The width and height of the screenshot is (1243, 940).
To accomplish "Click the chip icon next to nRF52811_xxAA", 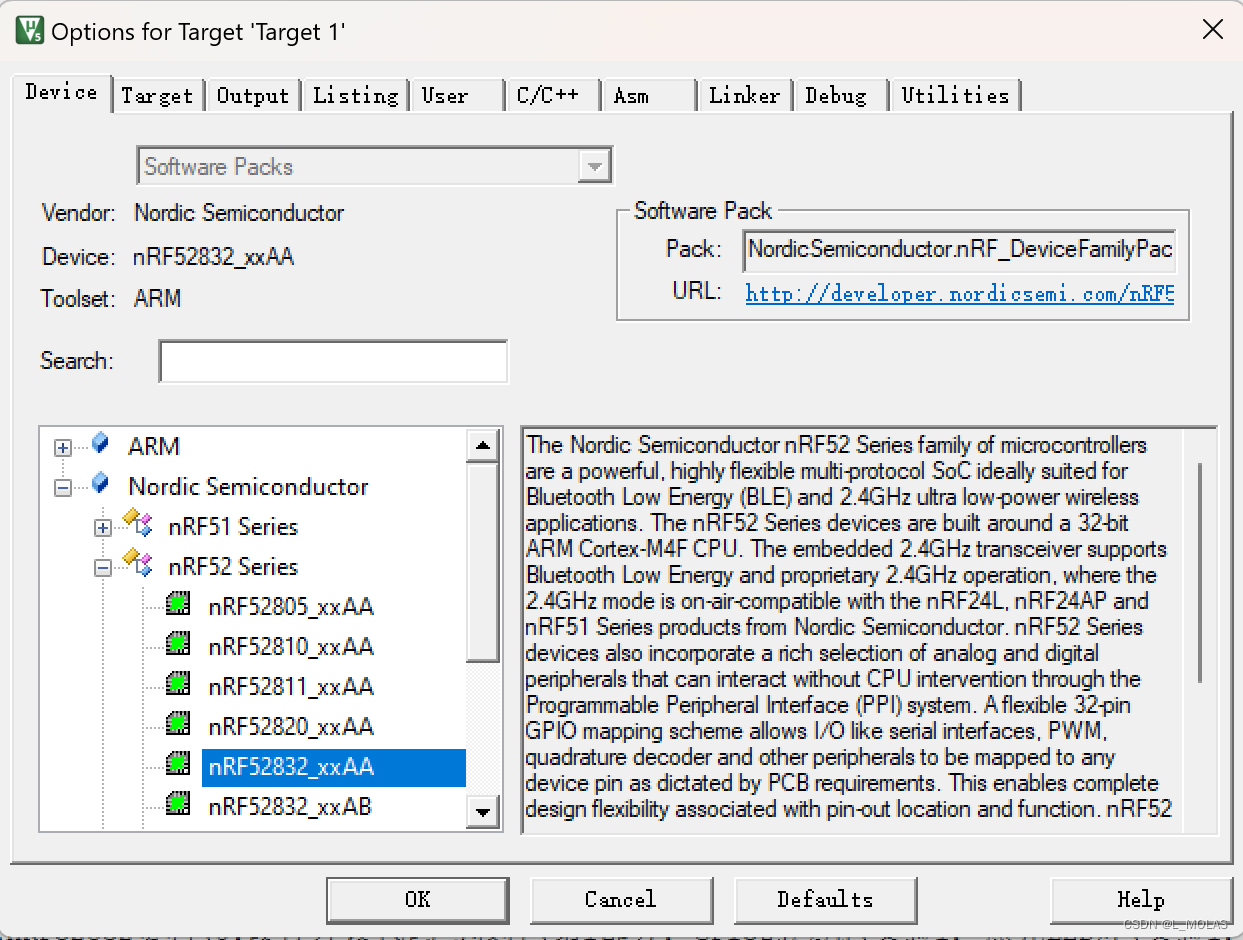I will 178,685.
